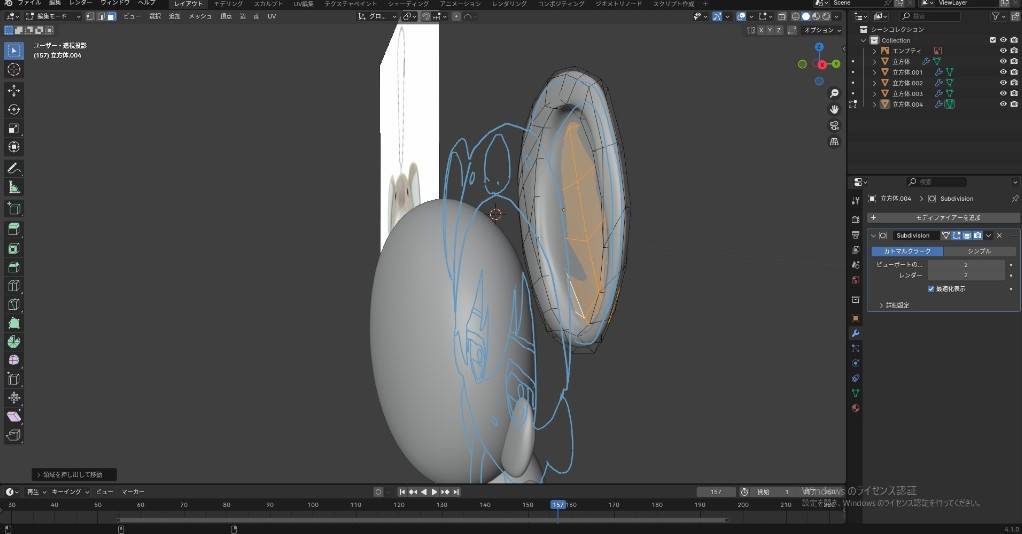Select the Rotate tool in the left toolbar

coord(14,109)
